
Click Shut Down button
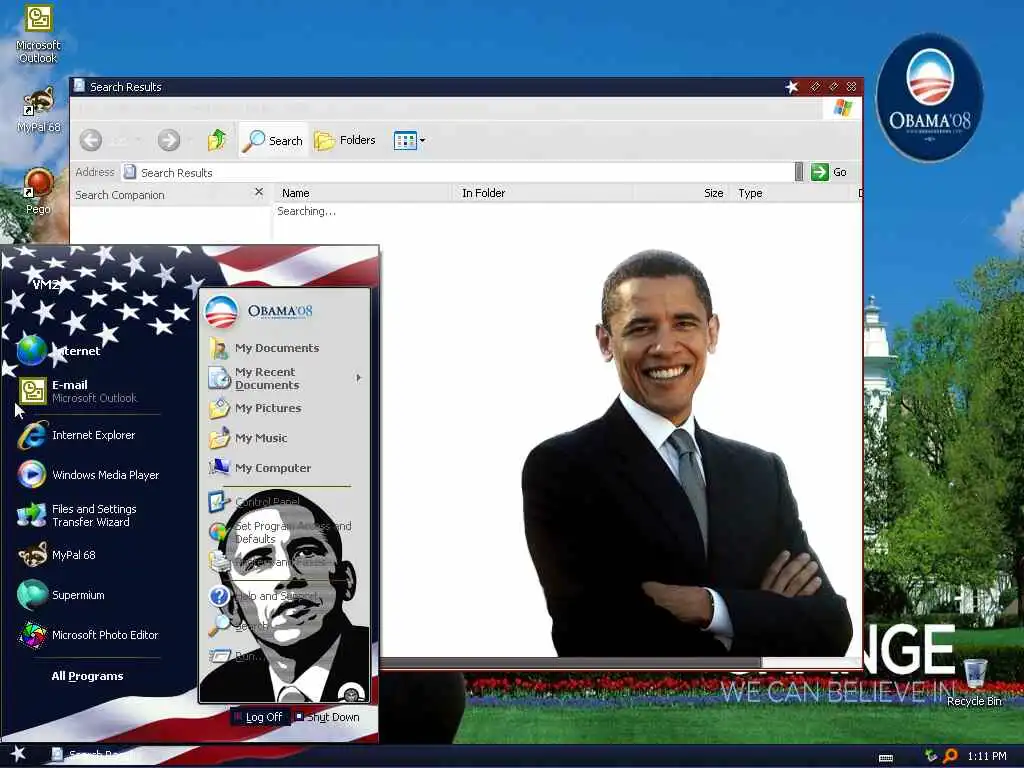tap(327, 717)
